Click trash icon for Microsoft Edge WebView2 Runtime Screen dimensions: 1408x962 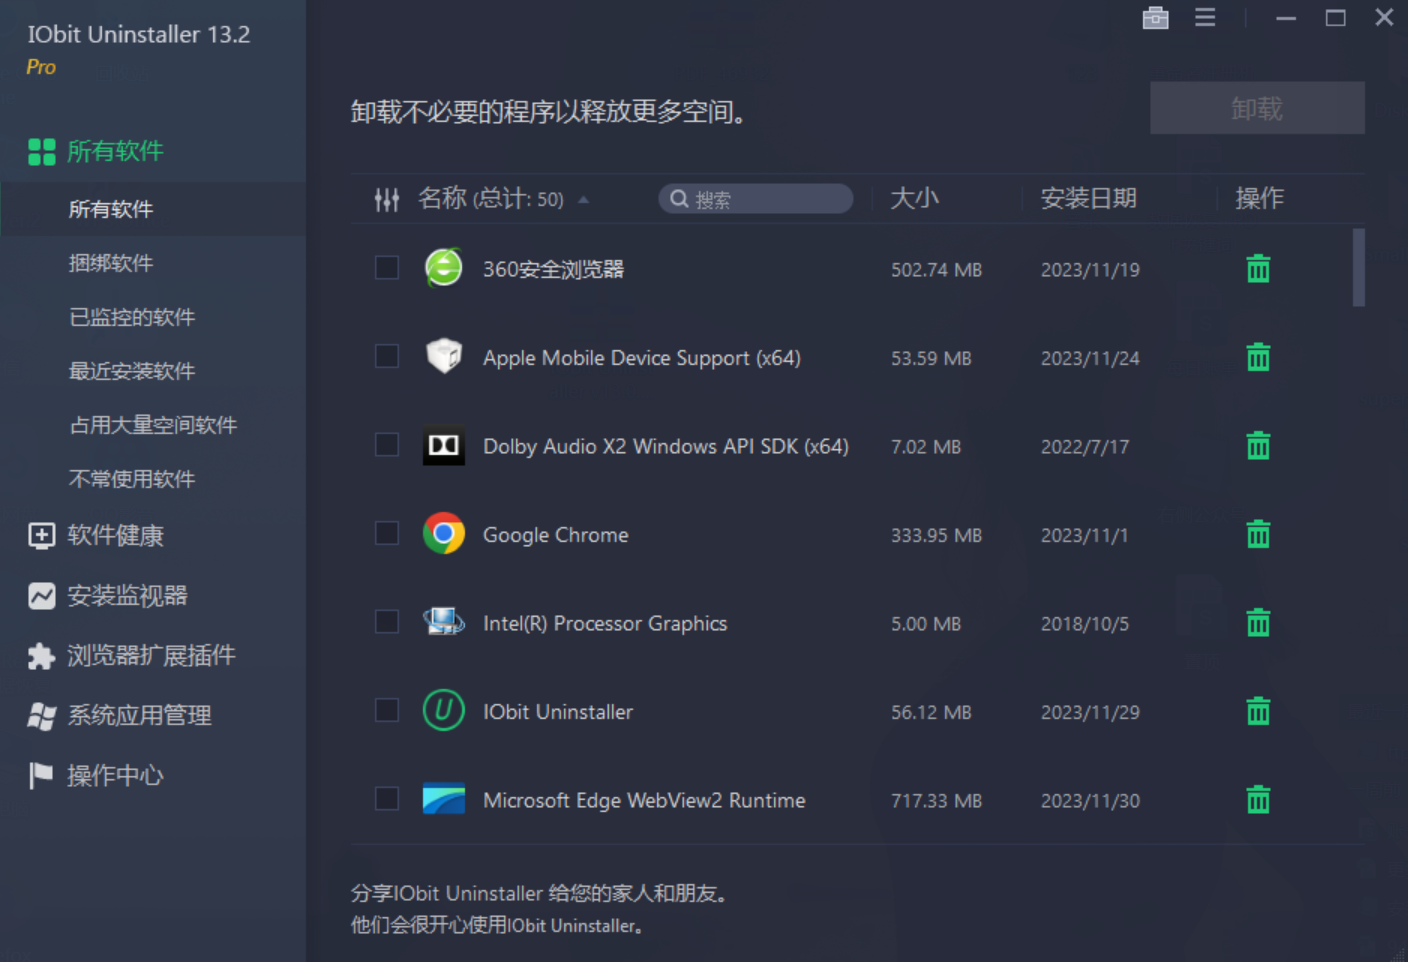(x=1258, y=800)
